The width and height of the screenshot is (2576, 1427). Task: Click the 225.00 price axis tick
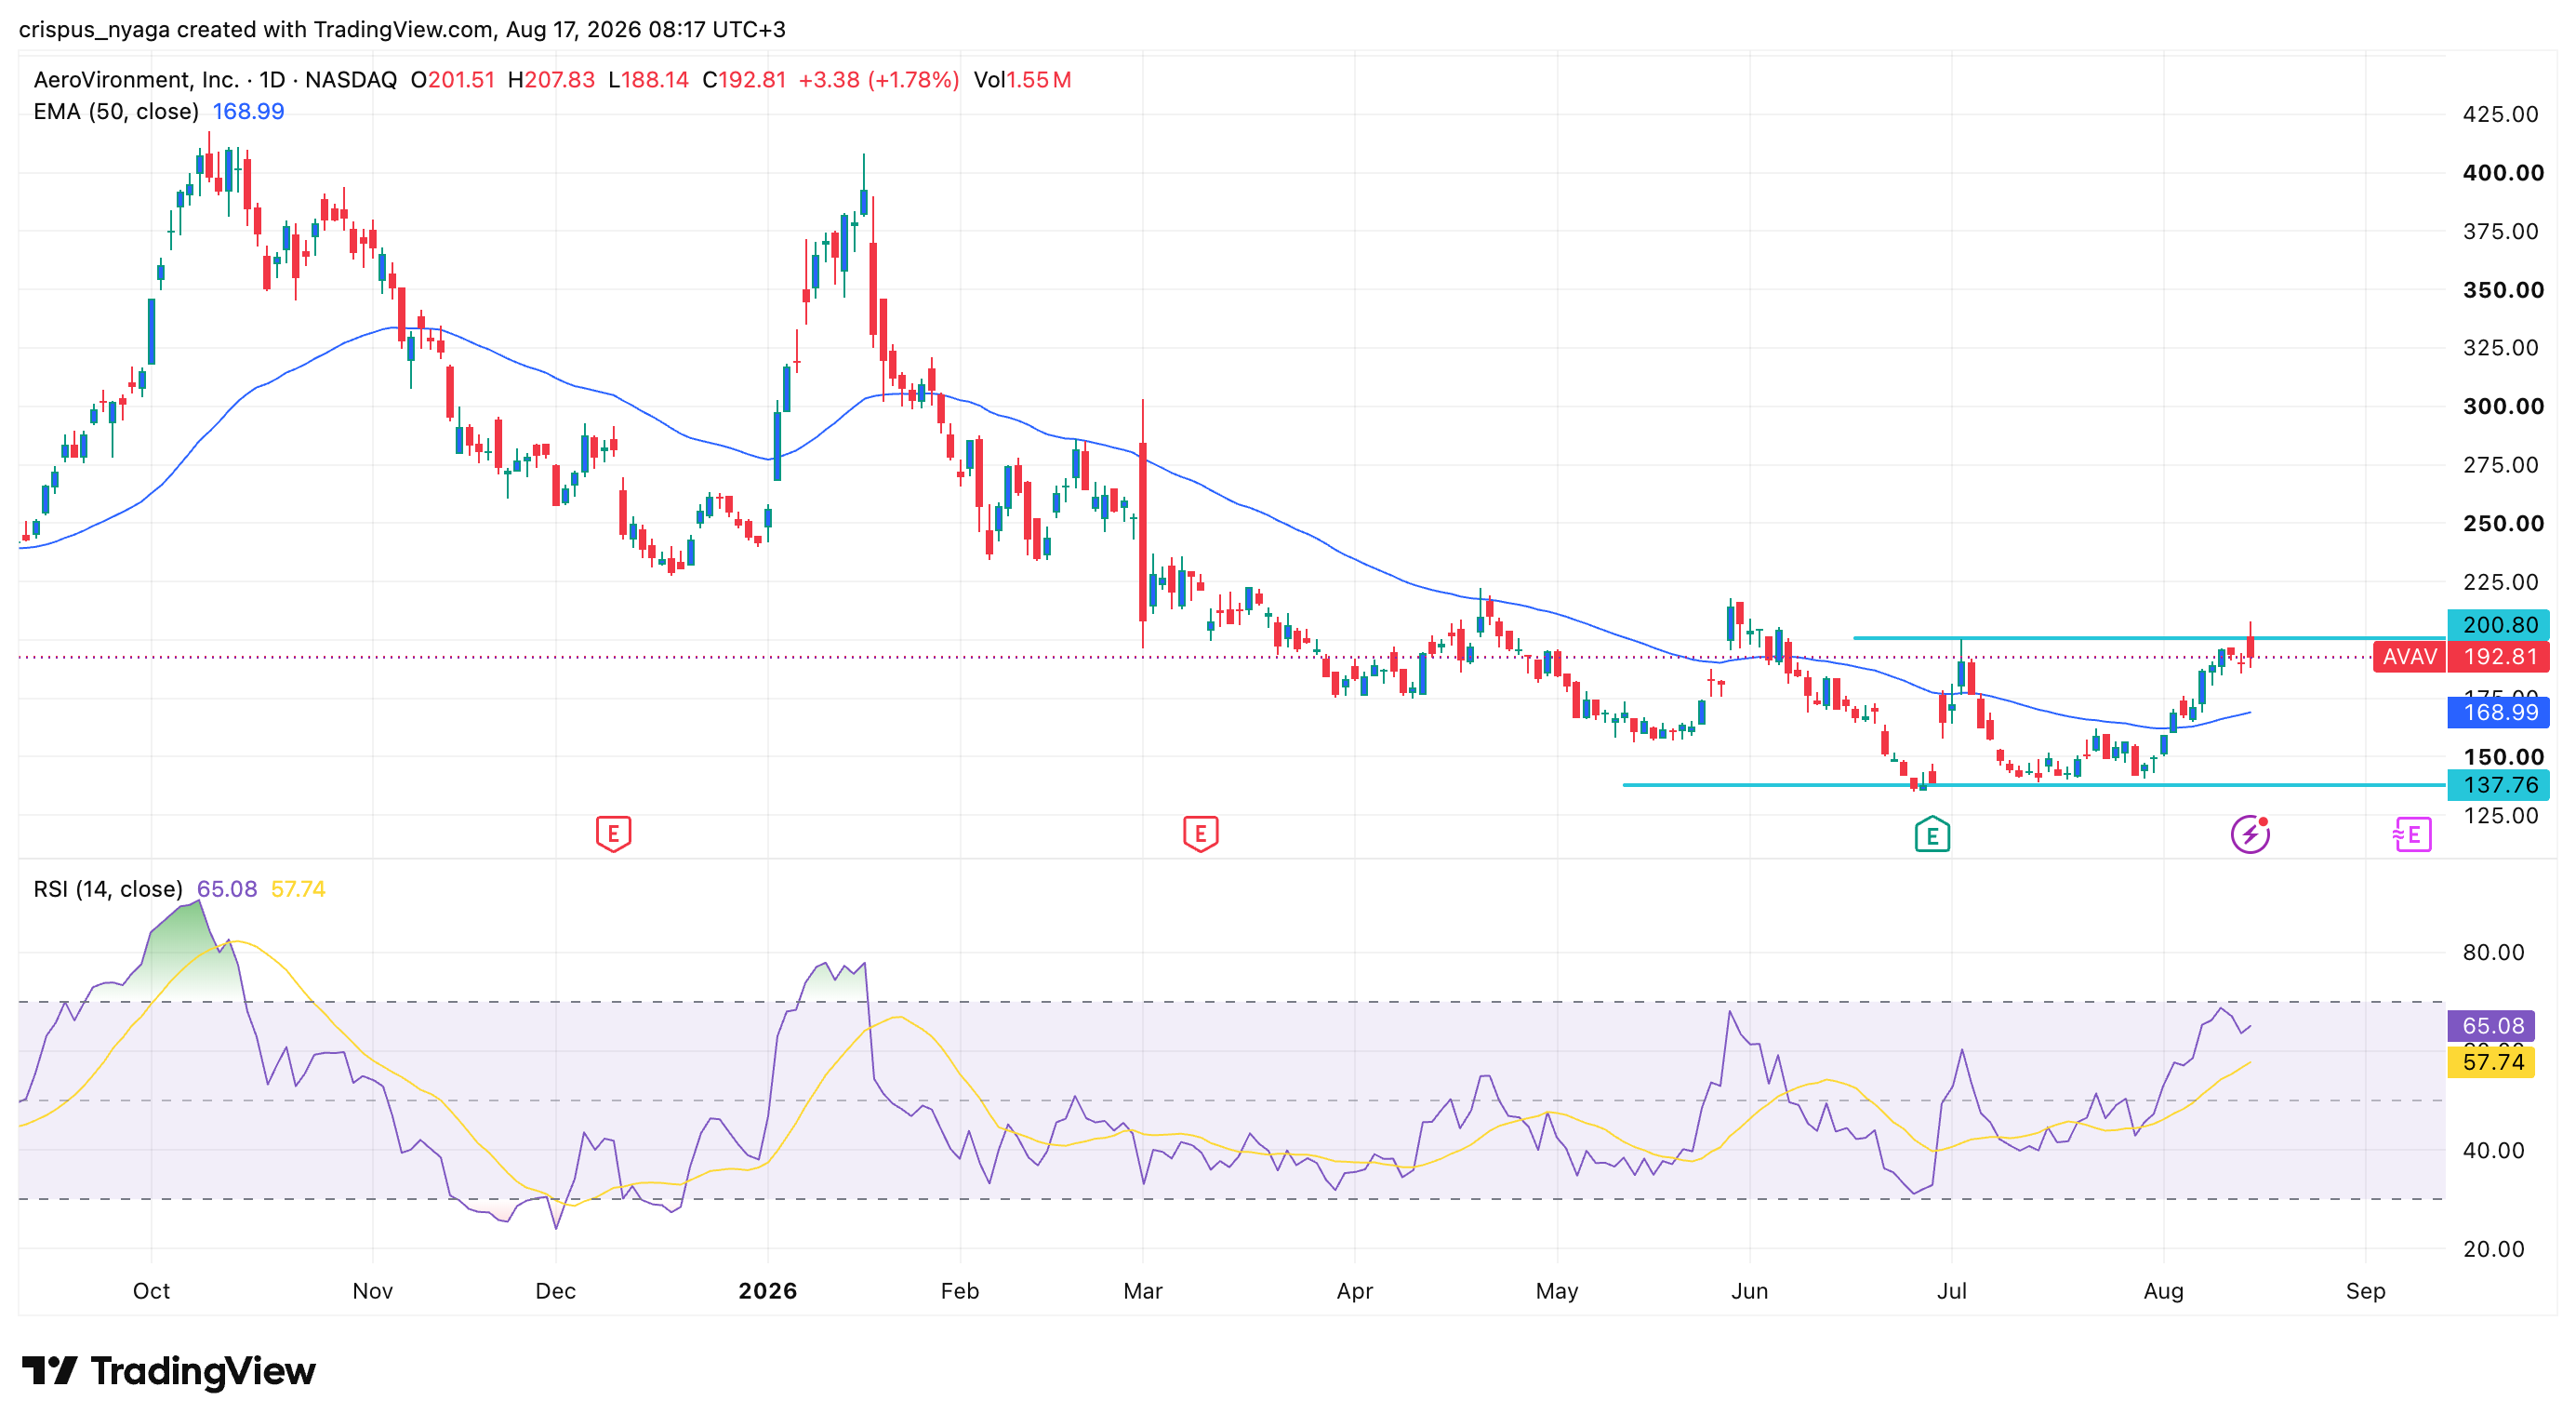(2500, 582)
